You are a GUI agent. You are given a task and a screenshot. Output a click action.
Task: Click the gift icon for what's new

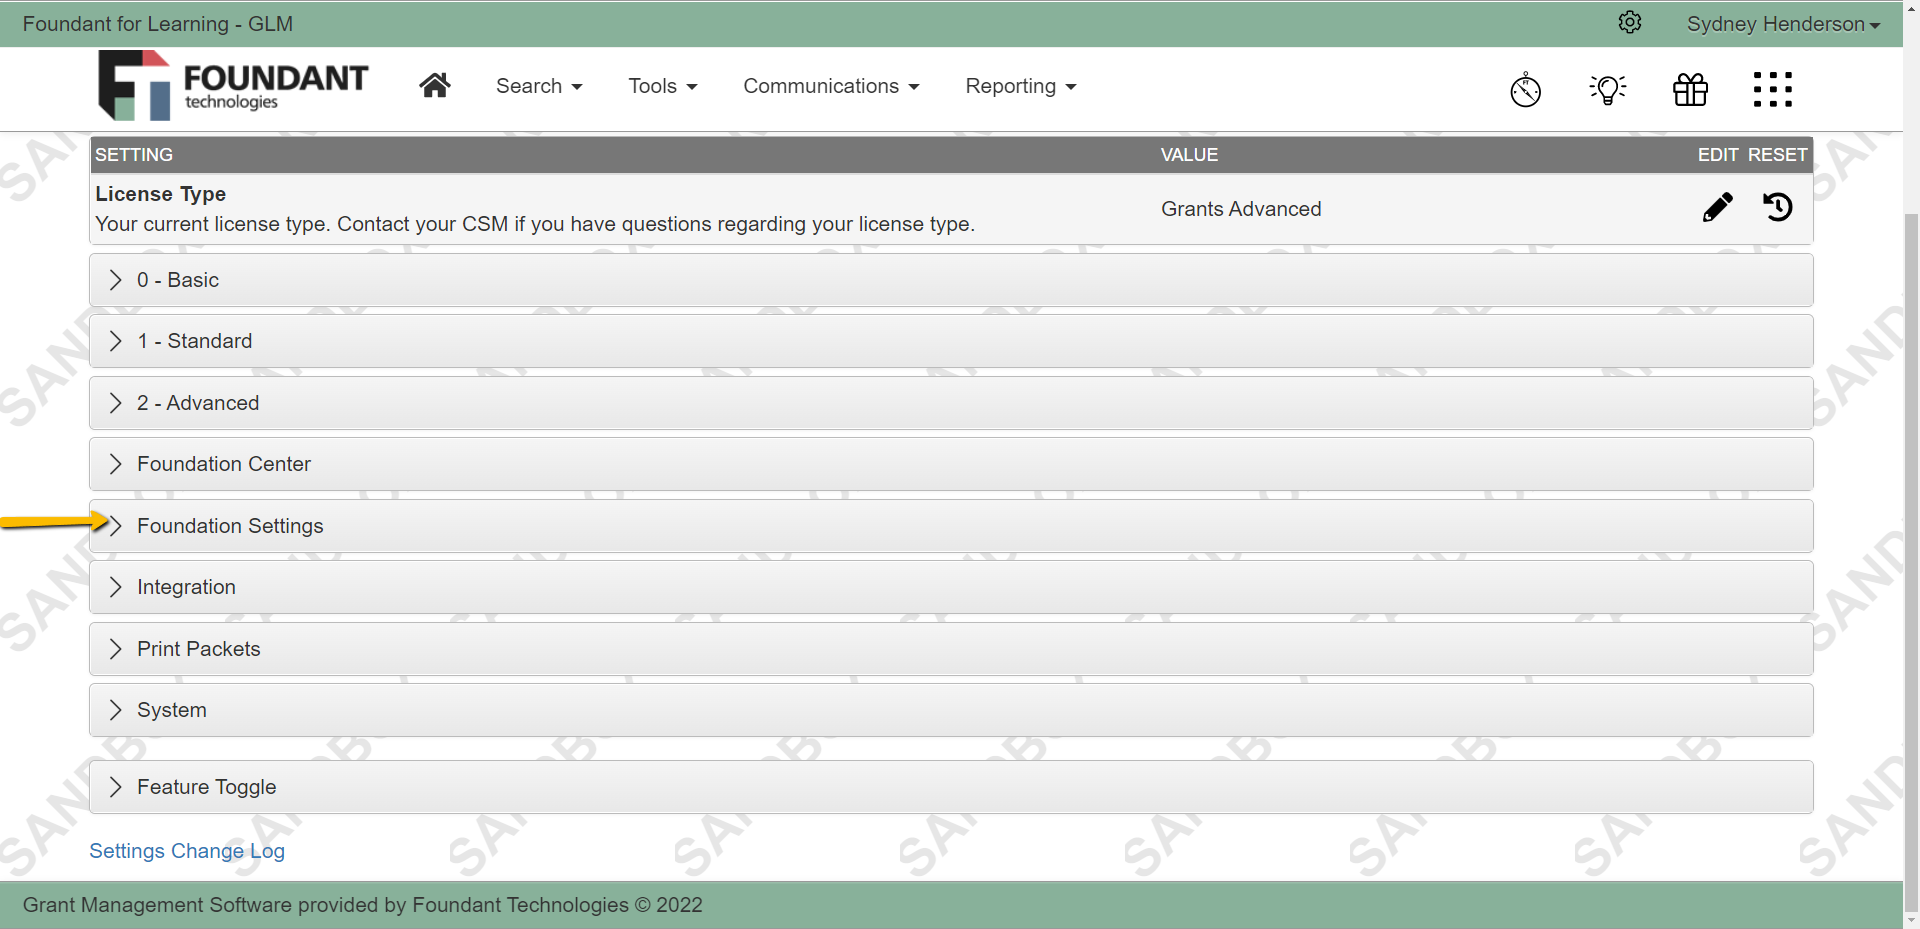(1690, 89)
